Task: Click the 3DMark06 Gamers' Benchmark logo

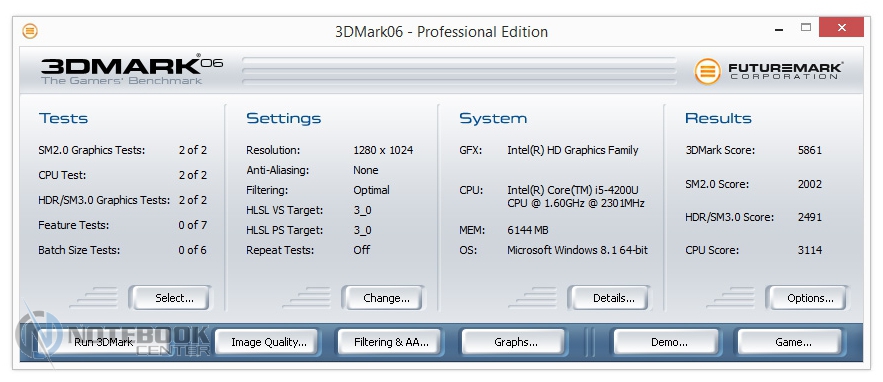Action: point(132,70)
